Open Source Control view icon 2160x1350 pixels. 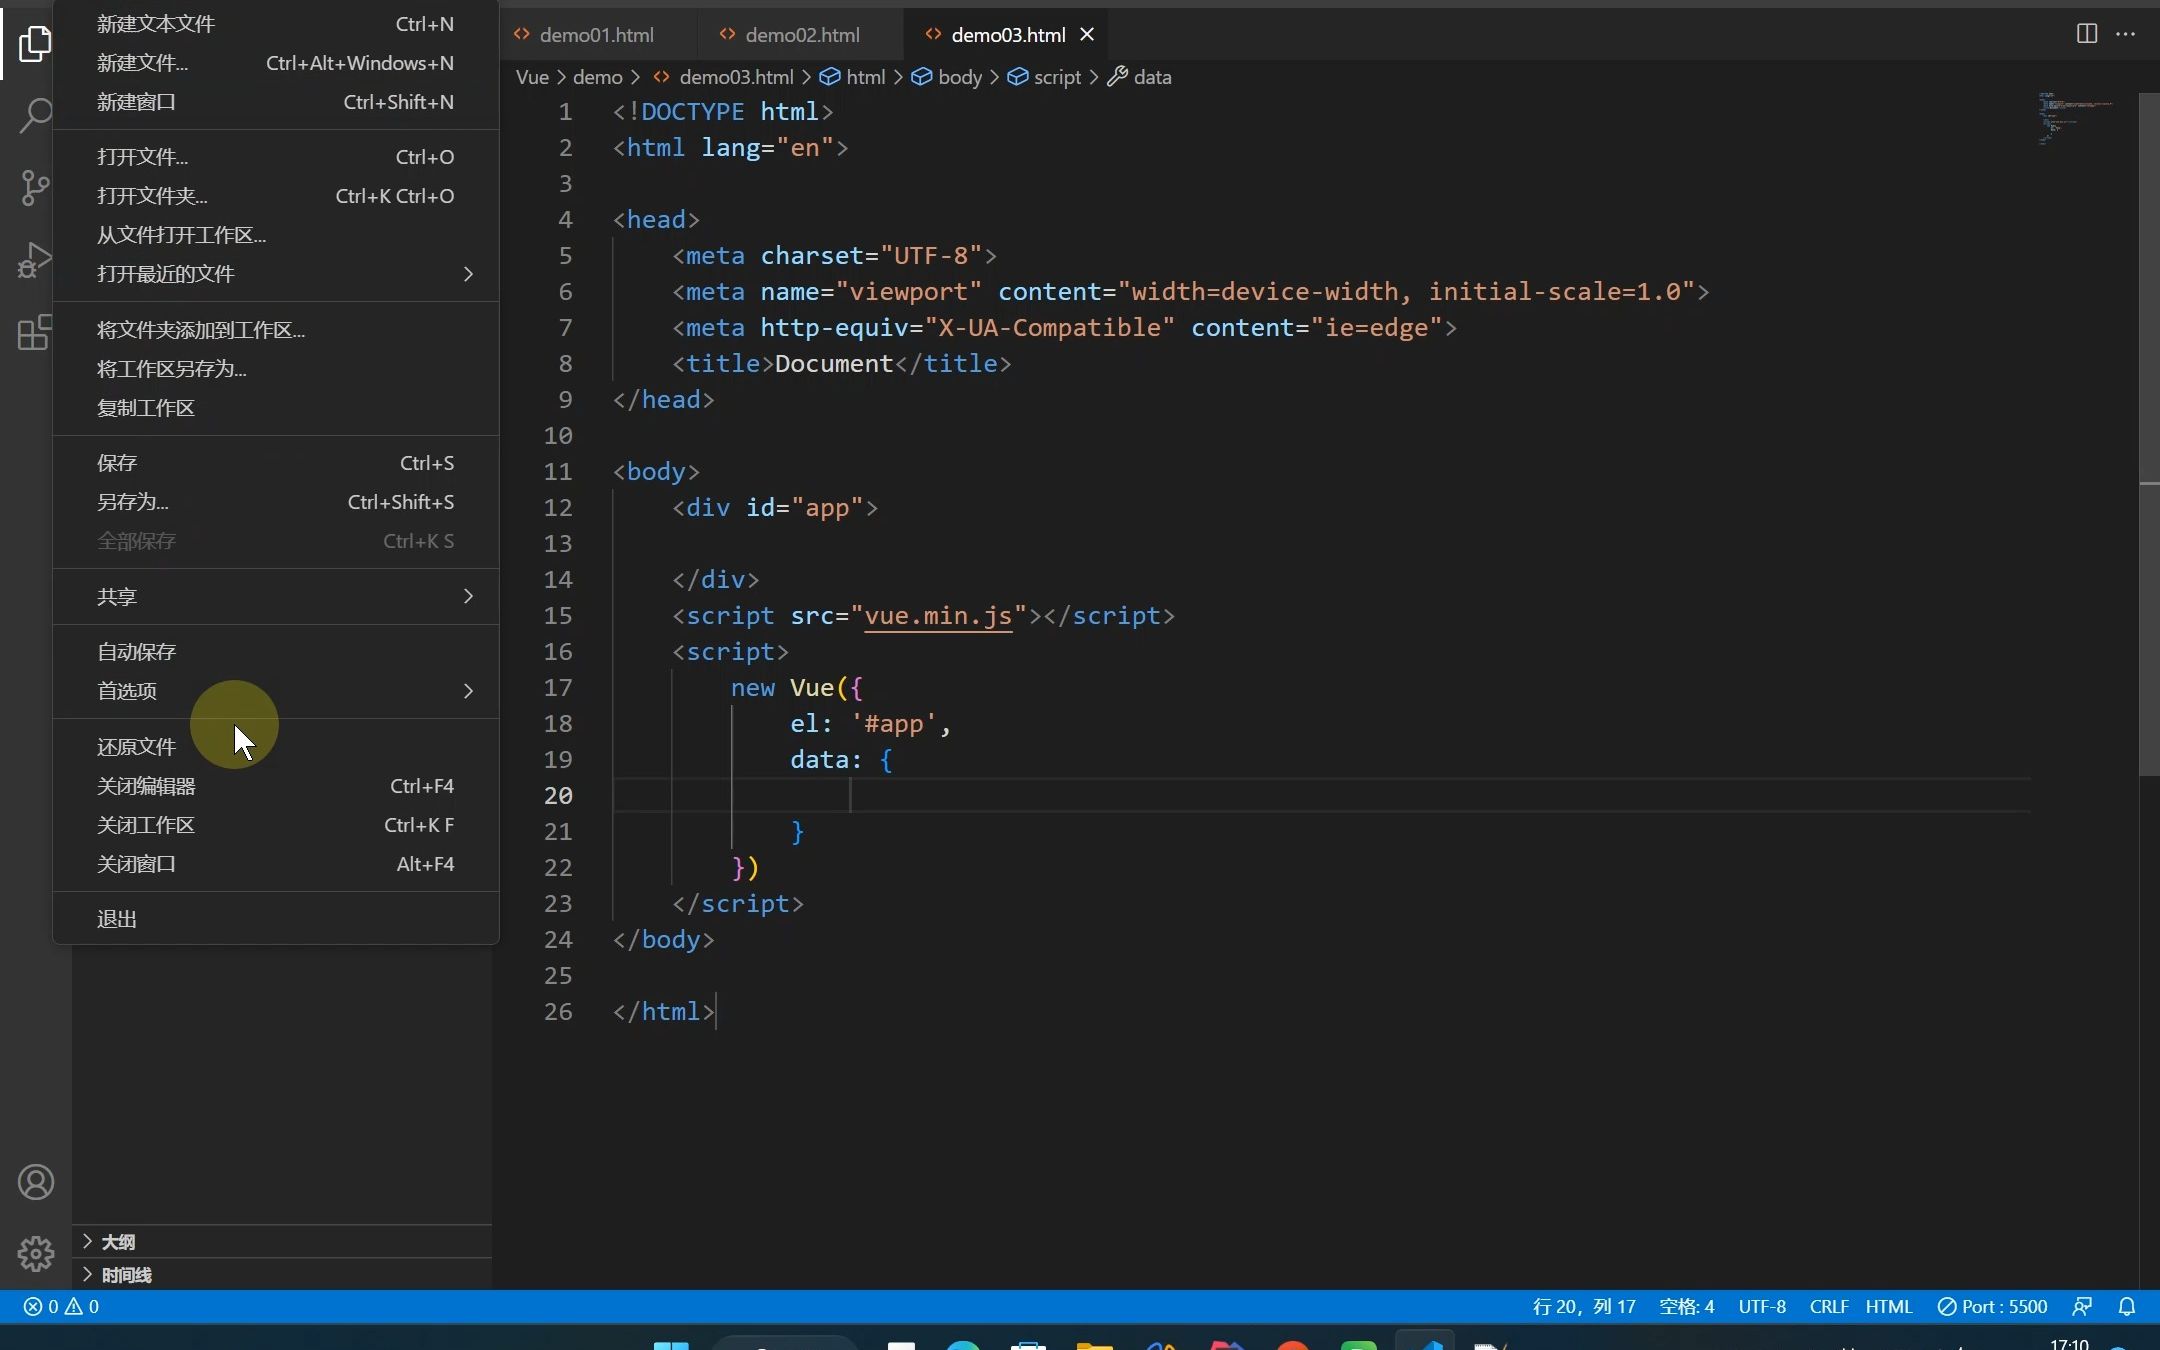[35, 187]
